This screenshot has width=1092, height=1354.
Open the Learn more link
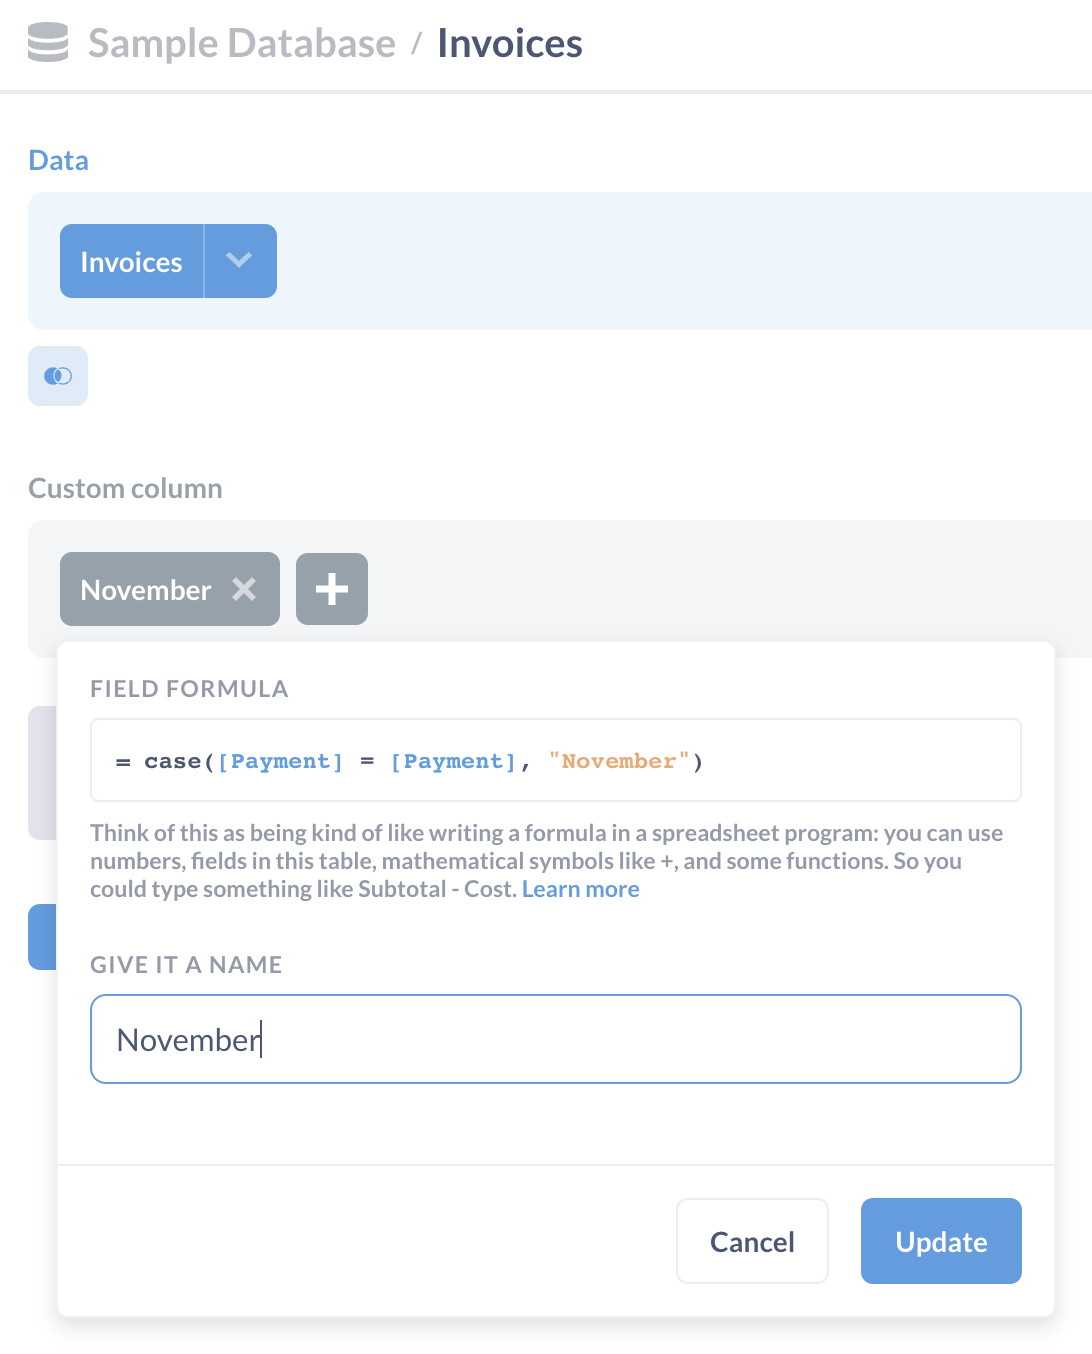coord(581,889)
